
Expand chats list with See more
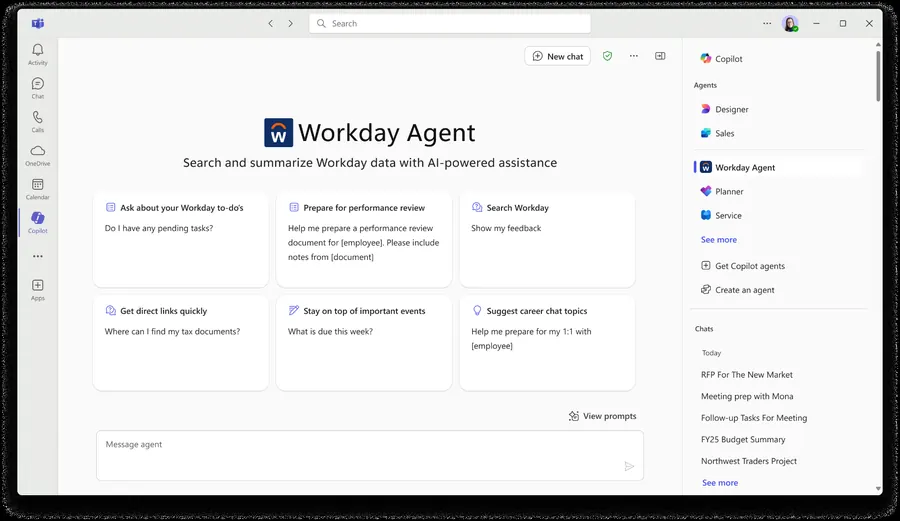720,483
